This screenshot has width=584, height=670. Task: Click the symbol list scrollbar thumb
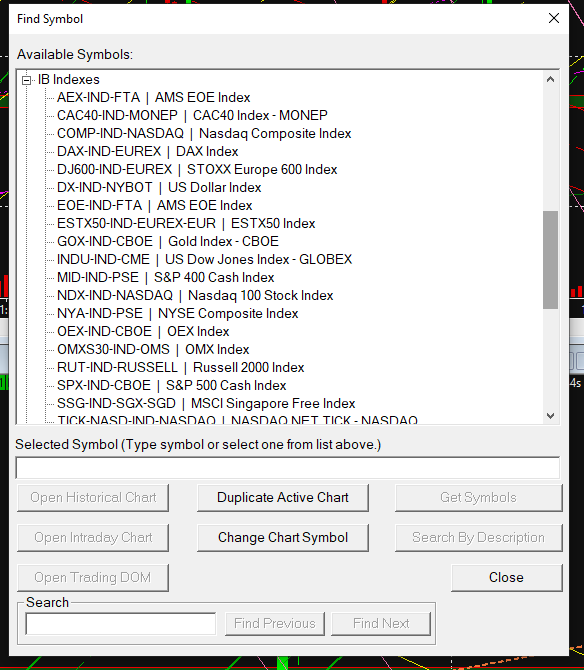coord(550,259)
